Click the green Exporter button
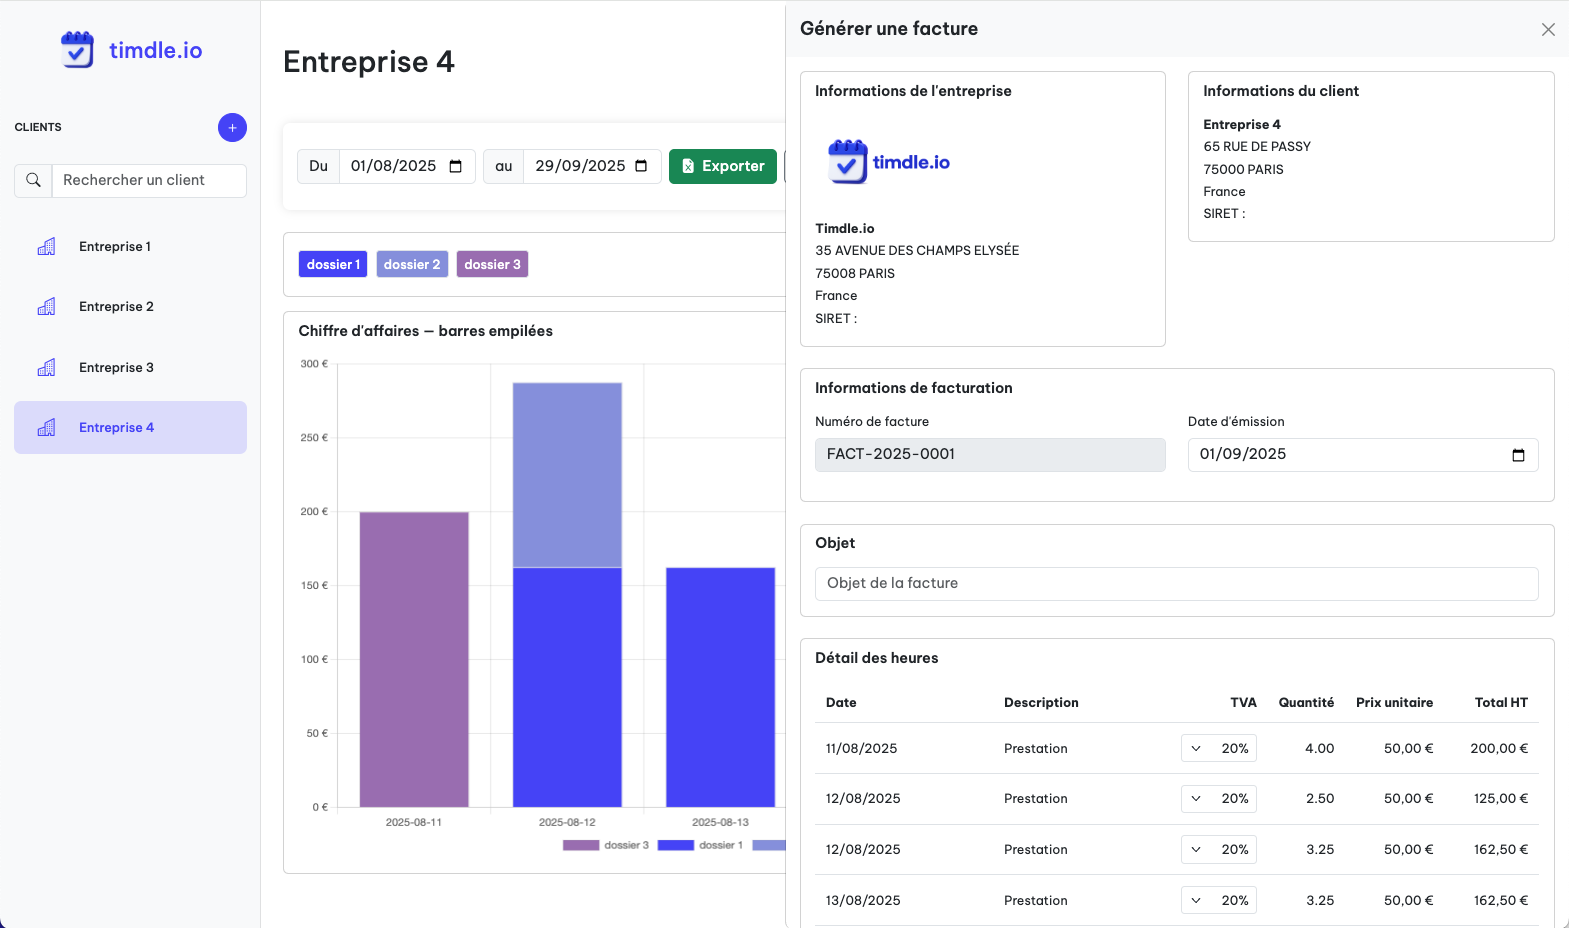Image resolution: width=1569 pixels, height=928 pixels. pyautogui.click(x=722, y=166)
